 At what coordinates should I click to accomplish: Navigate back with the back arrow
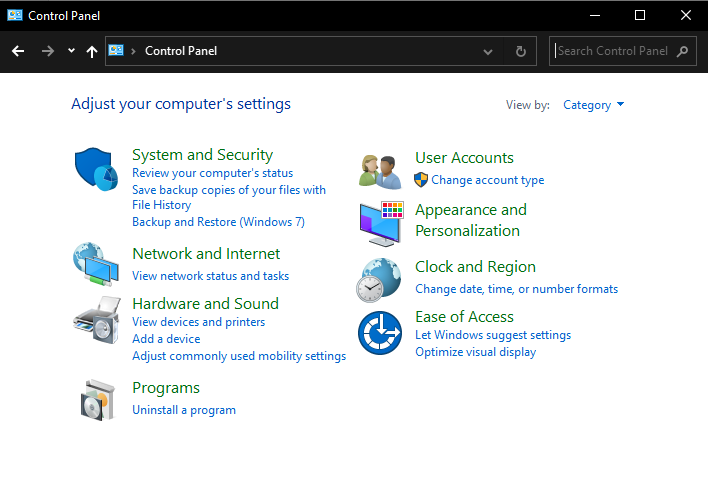point(18,51)
